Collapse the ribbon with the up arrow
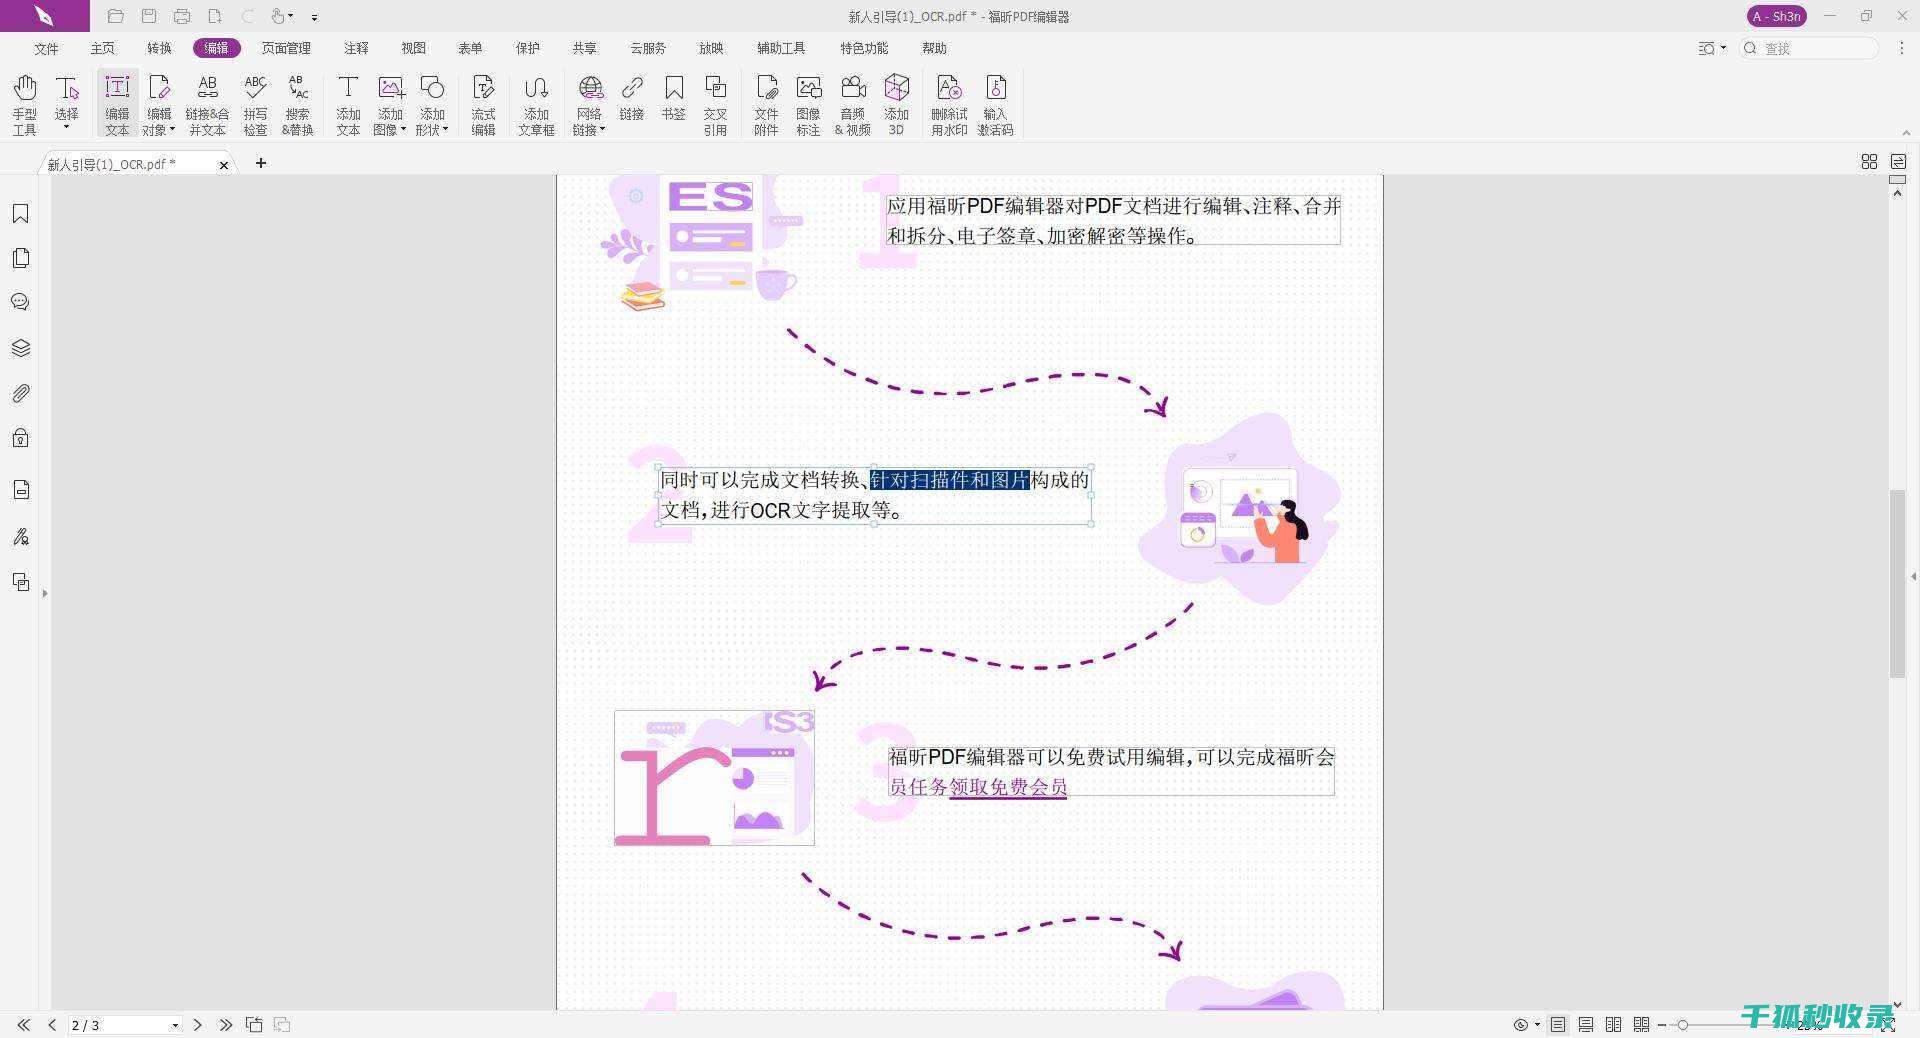Image resolution: width=1920 pixels, height=1038 pixels. (1905, 133)
